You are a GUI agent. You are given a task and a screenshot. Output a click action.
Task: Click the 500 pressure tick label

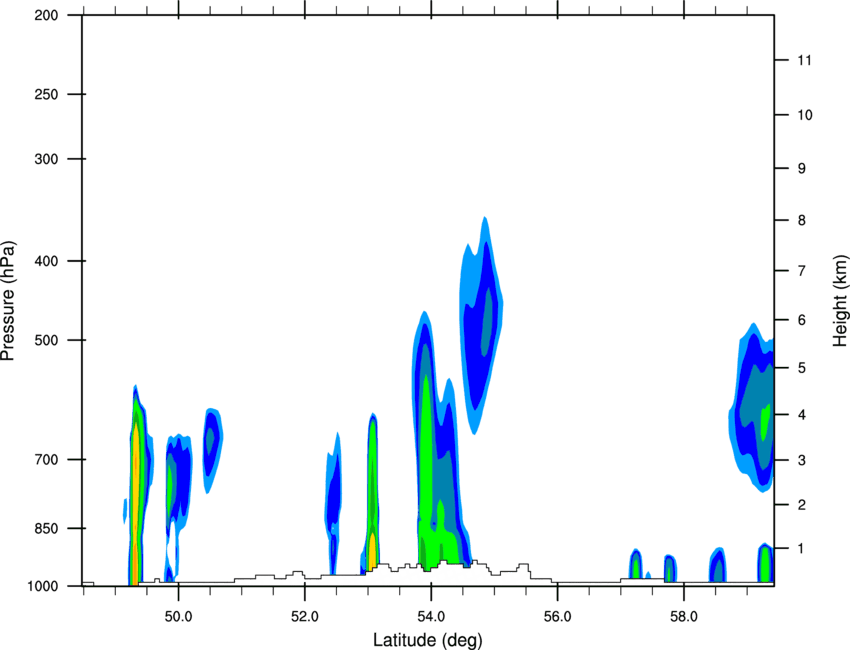coord(46,340)
